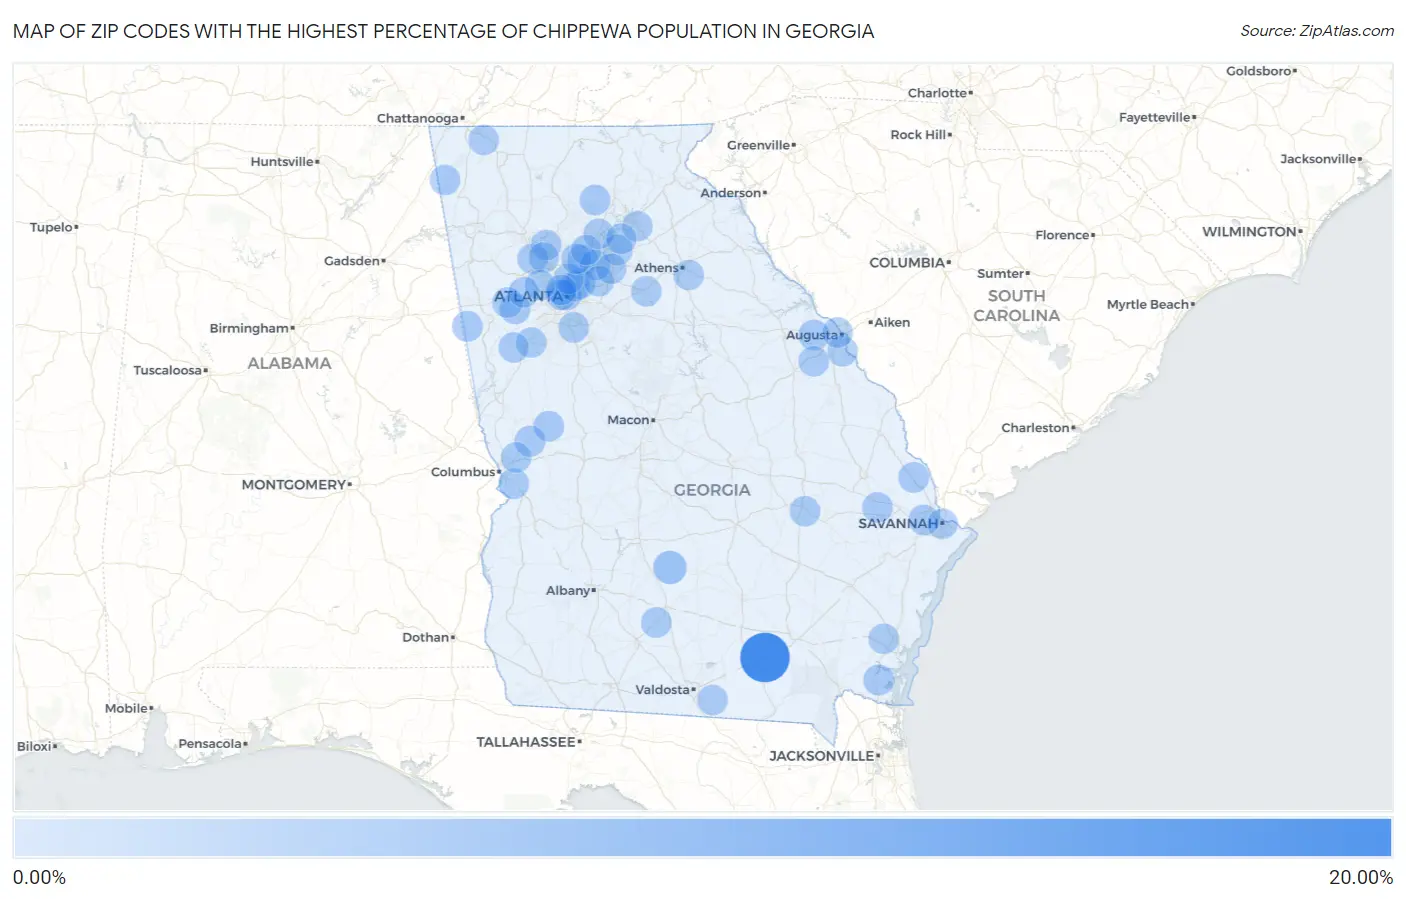Click the WILMINGTON city label
1406x899 pixels.
point(1249,232)
